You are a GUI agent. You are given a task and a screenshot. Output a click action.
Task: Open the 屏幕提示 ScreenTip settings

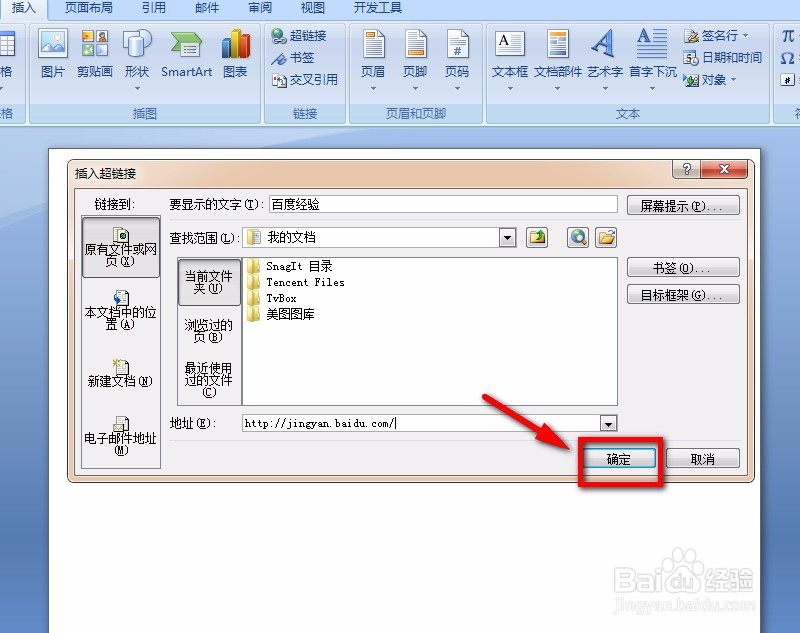683,204
